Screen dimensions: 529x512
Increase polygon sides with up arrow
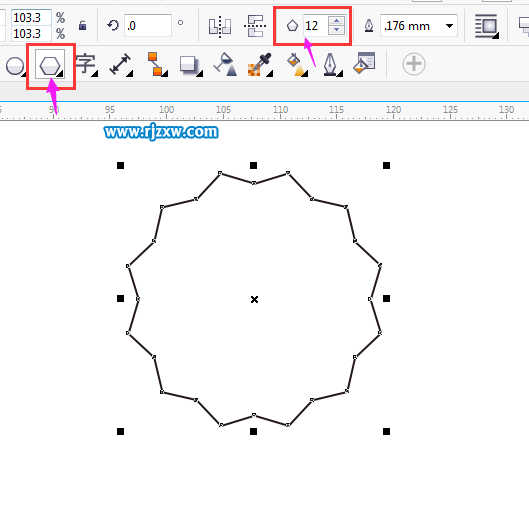(x=336, y=21)
